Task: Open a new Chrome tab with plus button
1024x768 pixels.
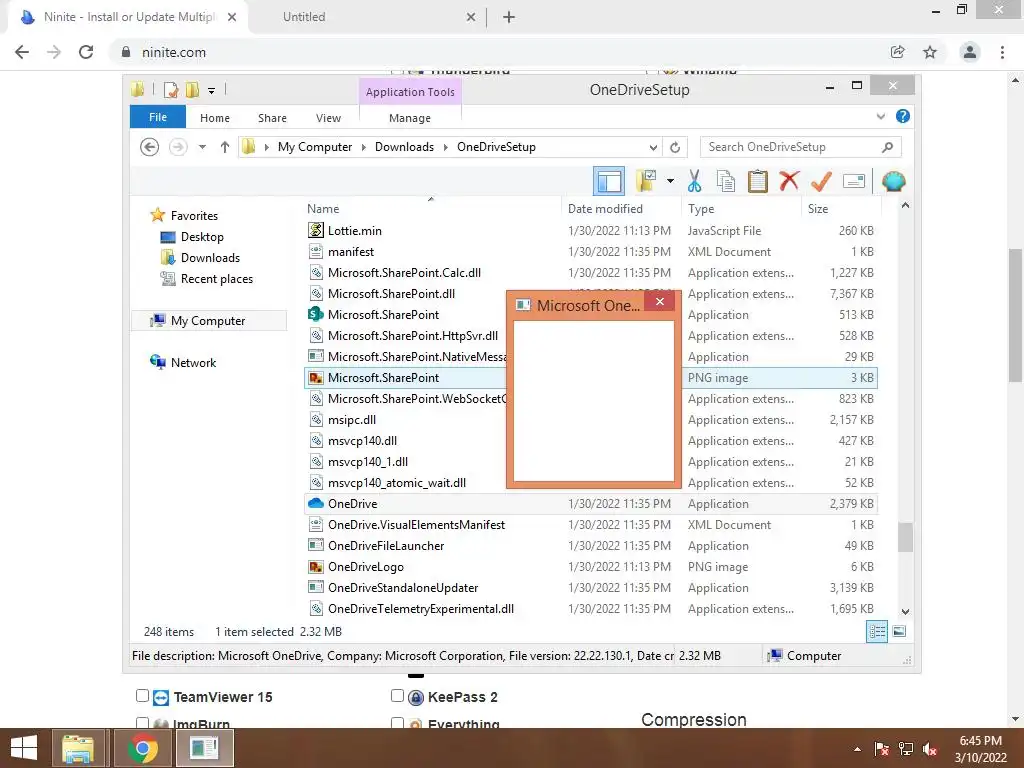Action: point(509,17)
